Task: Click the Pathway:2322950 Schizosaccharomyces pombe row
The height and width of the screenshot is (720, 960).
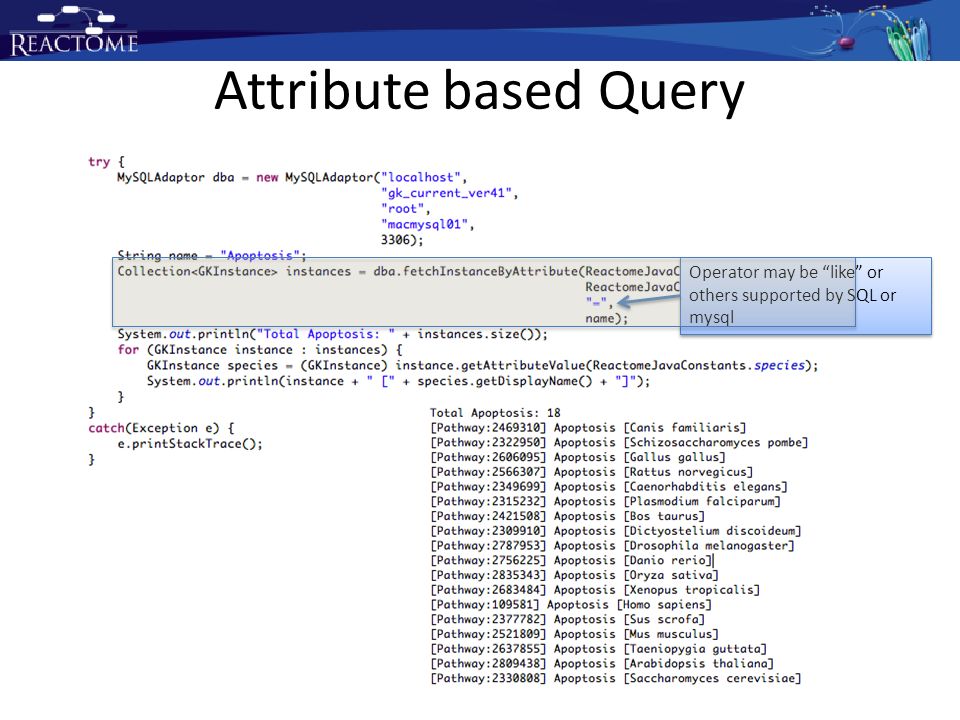Action: click(x=619, y=442)
